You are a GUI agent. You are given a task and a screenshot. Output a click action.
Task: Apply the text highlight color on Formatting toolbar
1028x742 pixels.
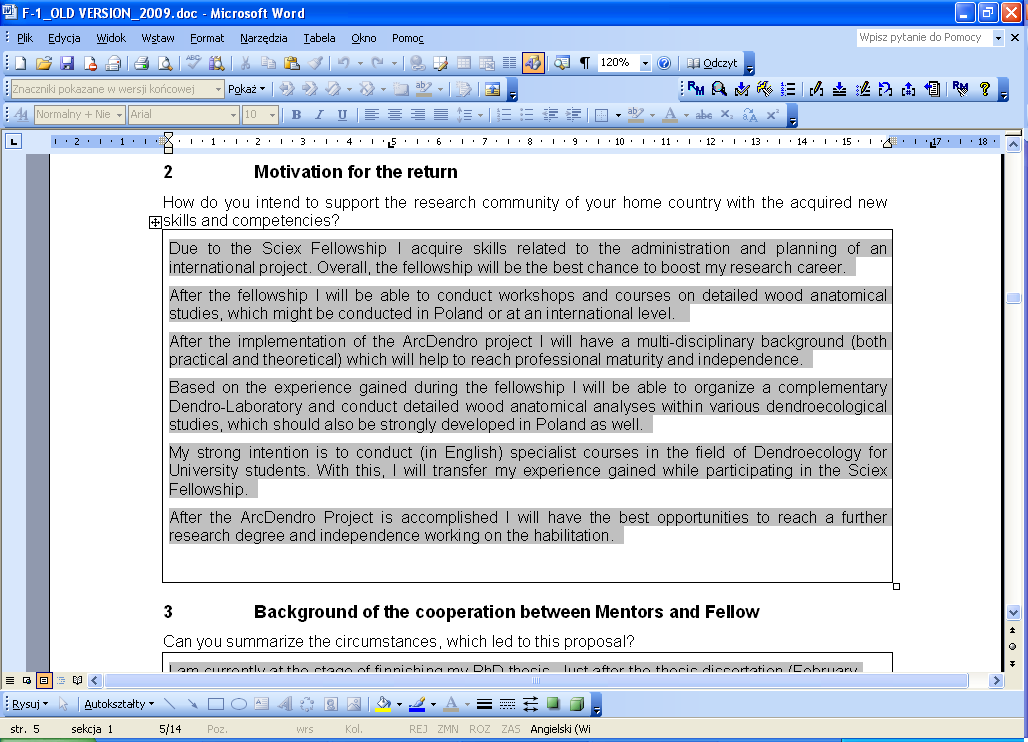point(635,115)
